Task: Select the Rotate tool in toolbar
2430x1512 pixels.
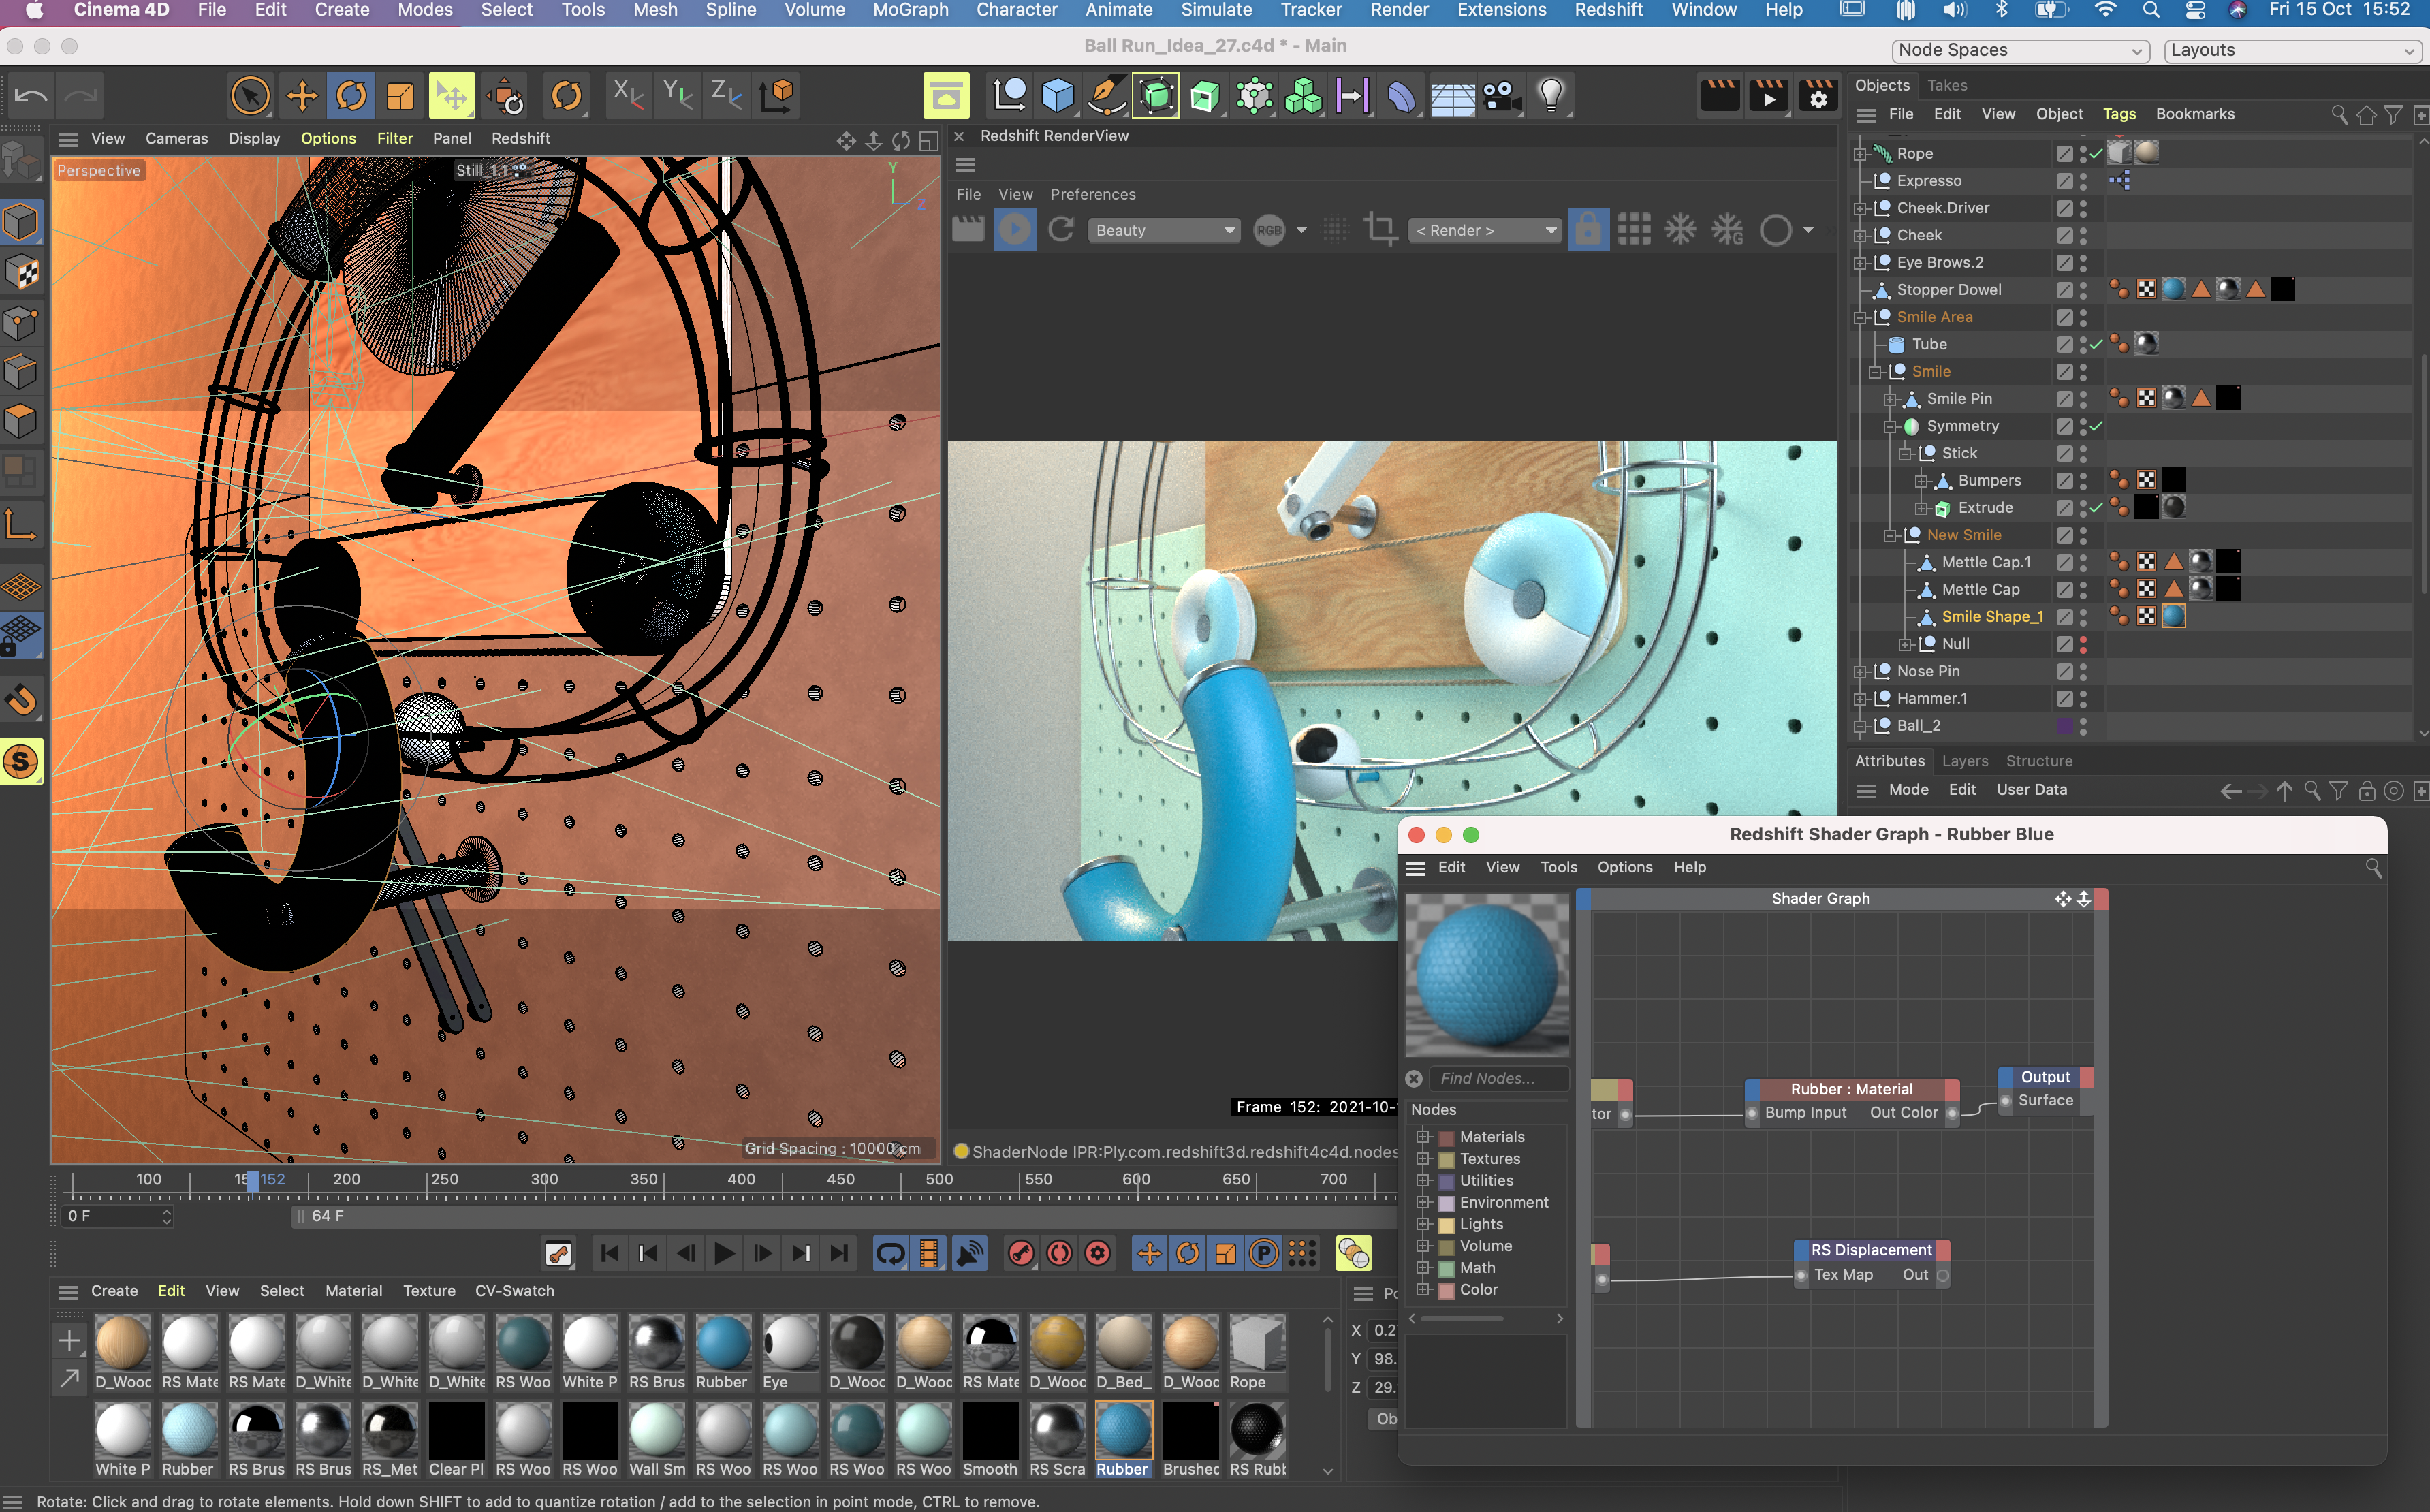Action: [x=351, y=96]
